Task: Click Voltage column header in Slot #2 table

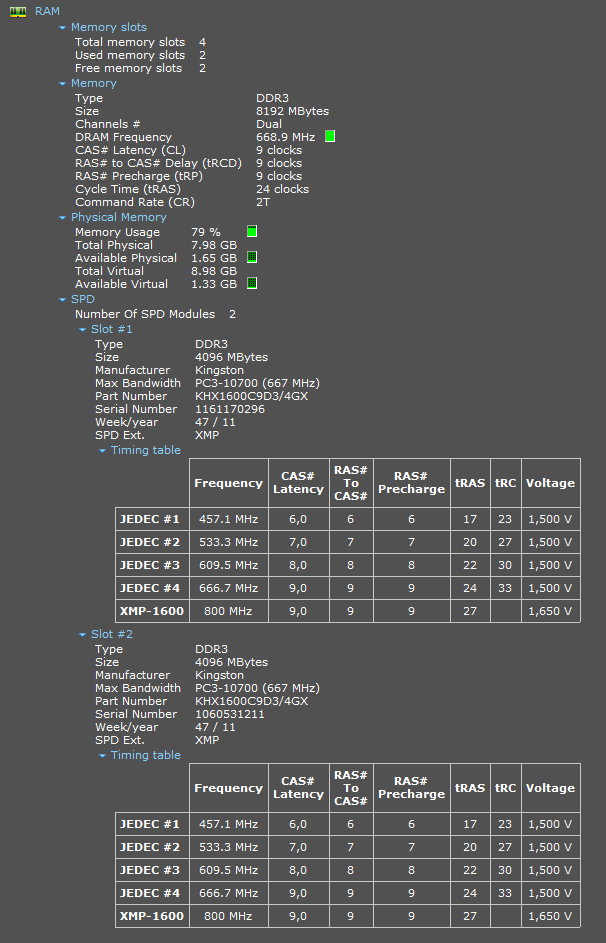Action: [550, 788]
